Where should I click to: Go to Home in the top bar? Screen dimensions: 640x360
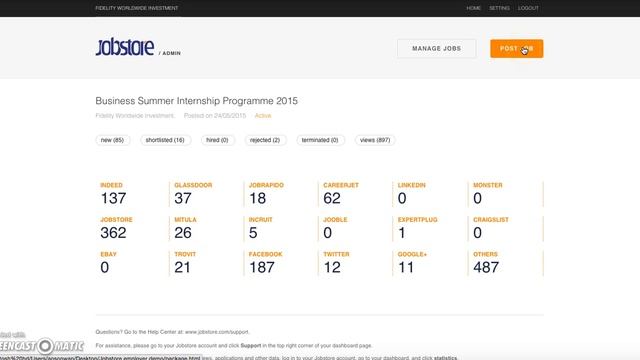pos(473,8)
